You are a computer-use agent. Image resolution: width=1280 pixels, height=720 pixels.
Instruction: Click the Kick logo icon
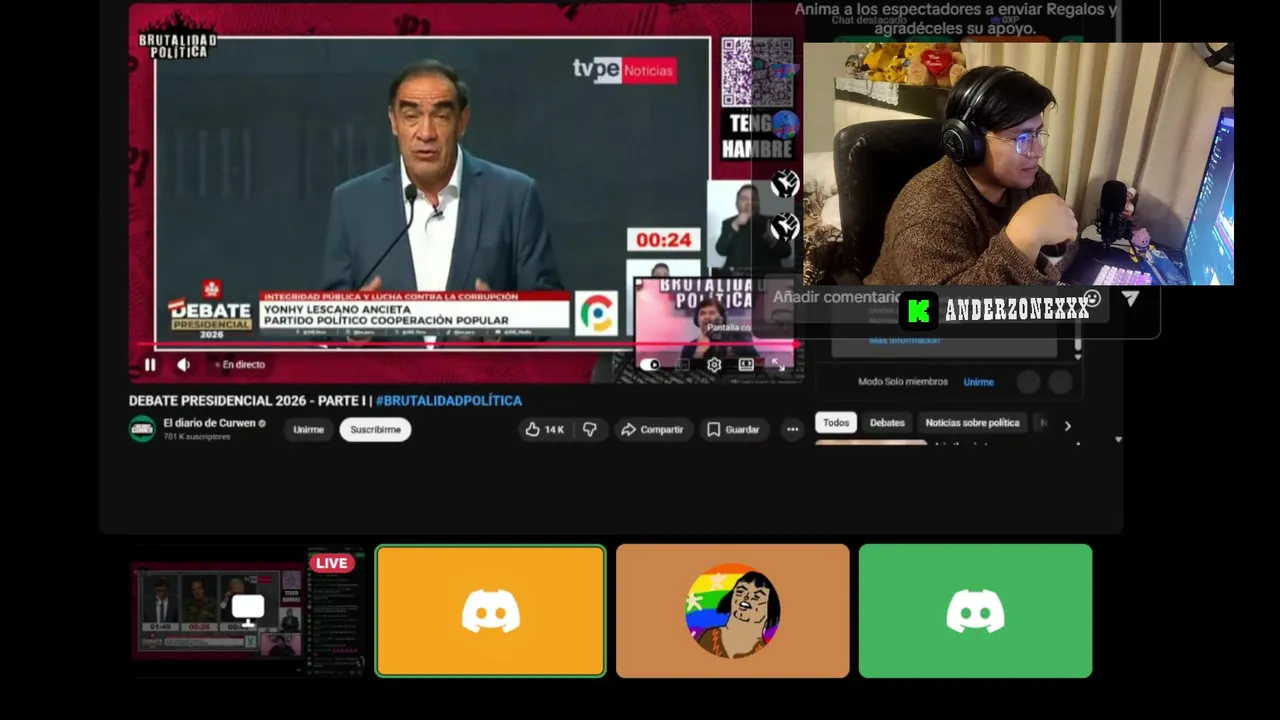pyautogui.click(x=918, y=310)
